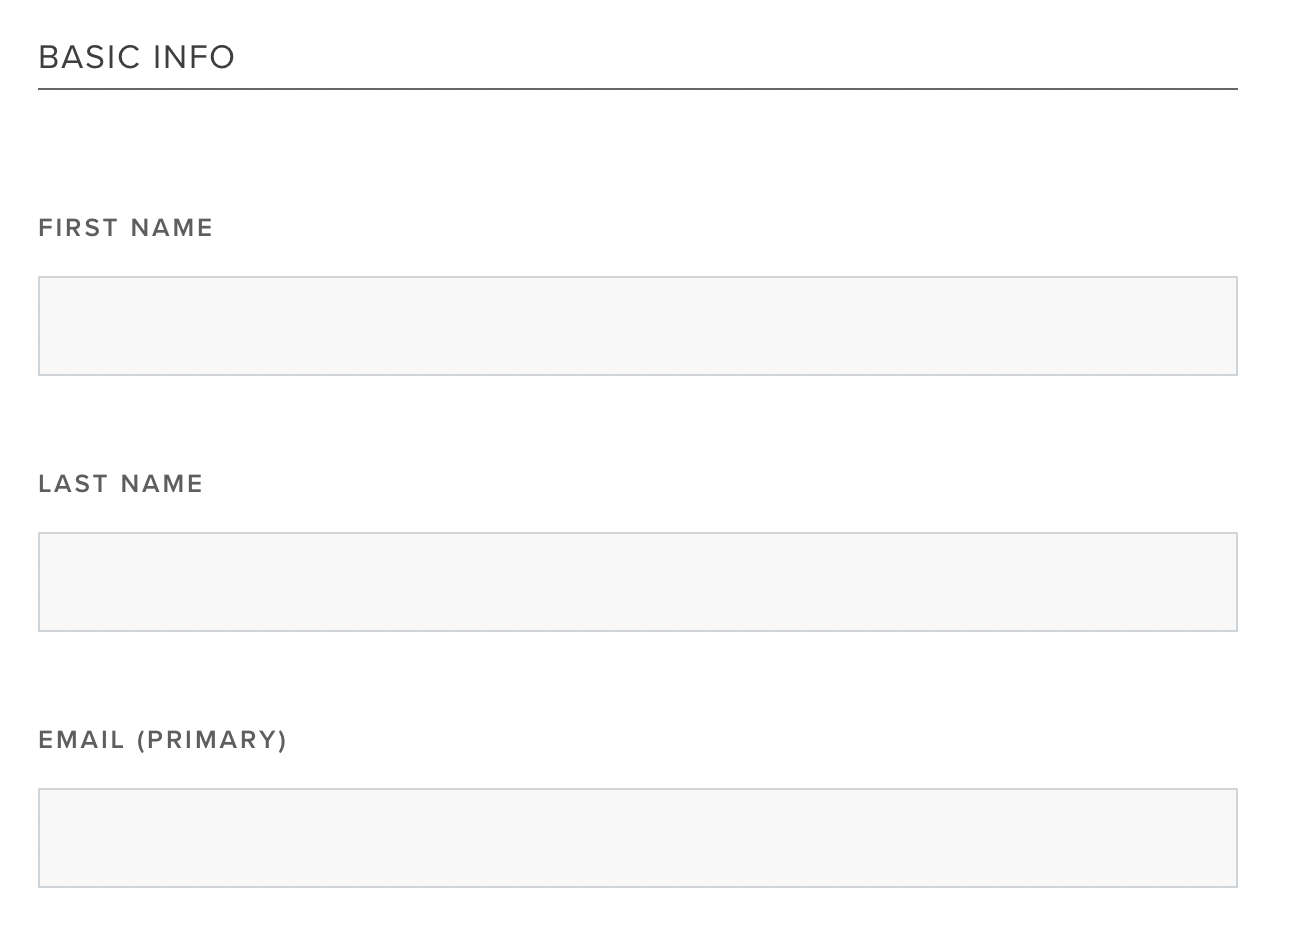This screenshot has height=934, width=1304.
Task: Click the divider line under BASIC INFO
Action: pyautogui.click(x=638, y=89)
